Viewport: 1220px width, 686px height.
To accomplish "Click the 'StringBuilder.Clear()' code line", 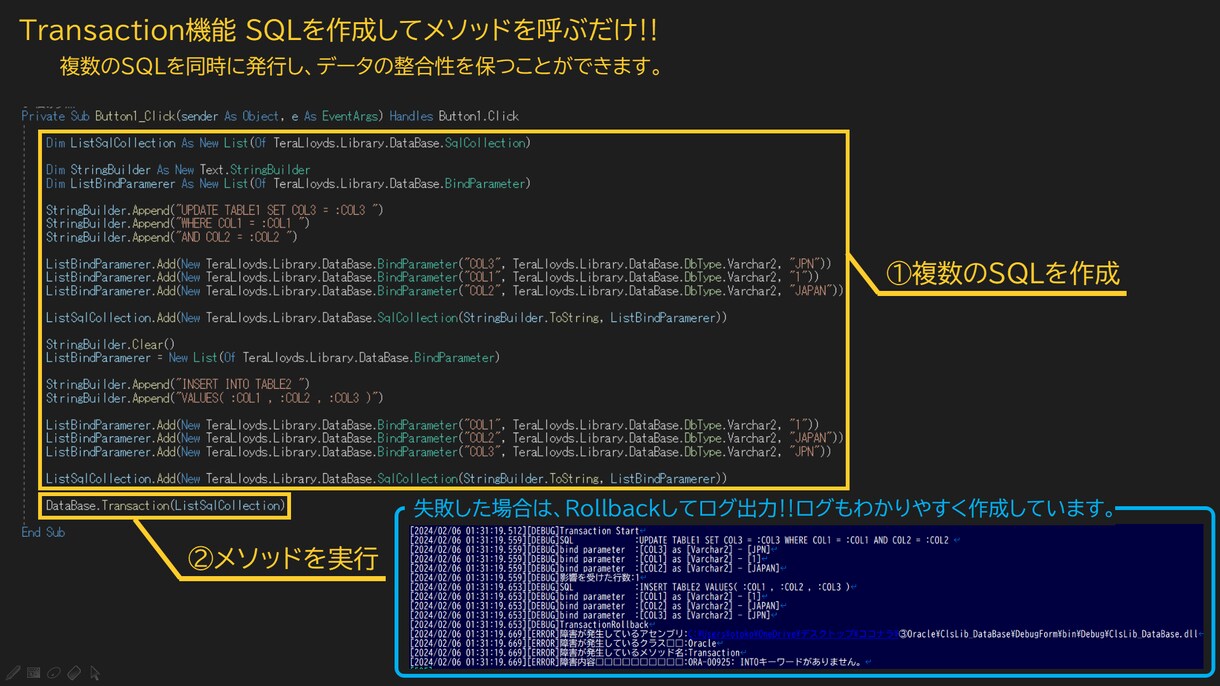I will [110, 344].
